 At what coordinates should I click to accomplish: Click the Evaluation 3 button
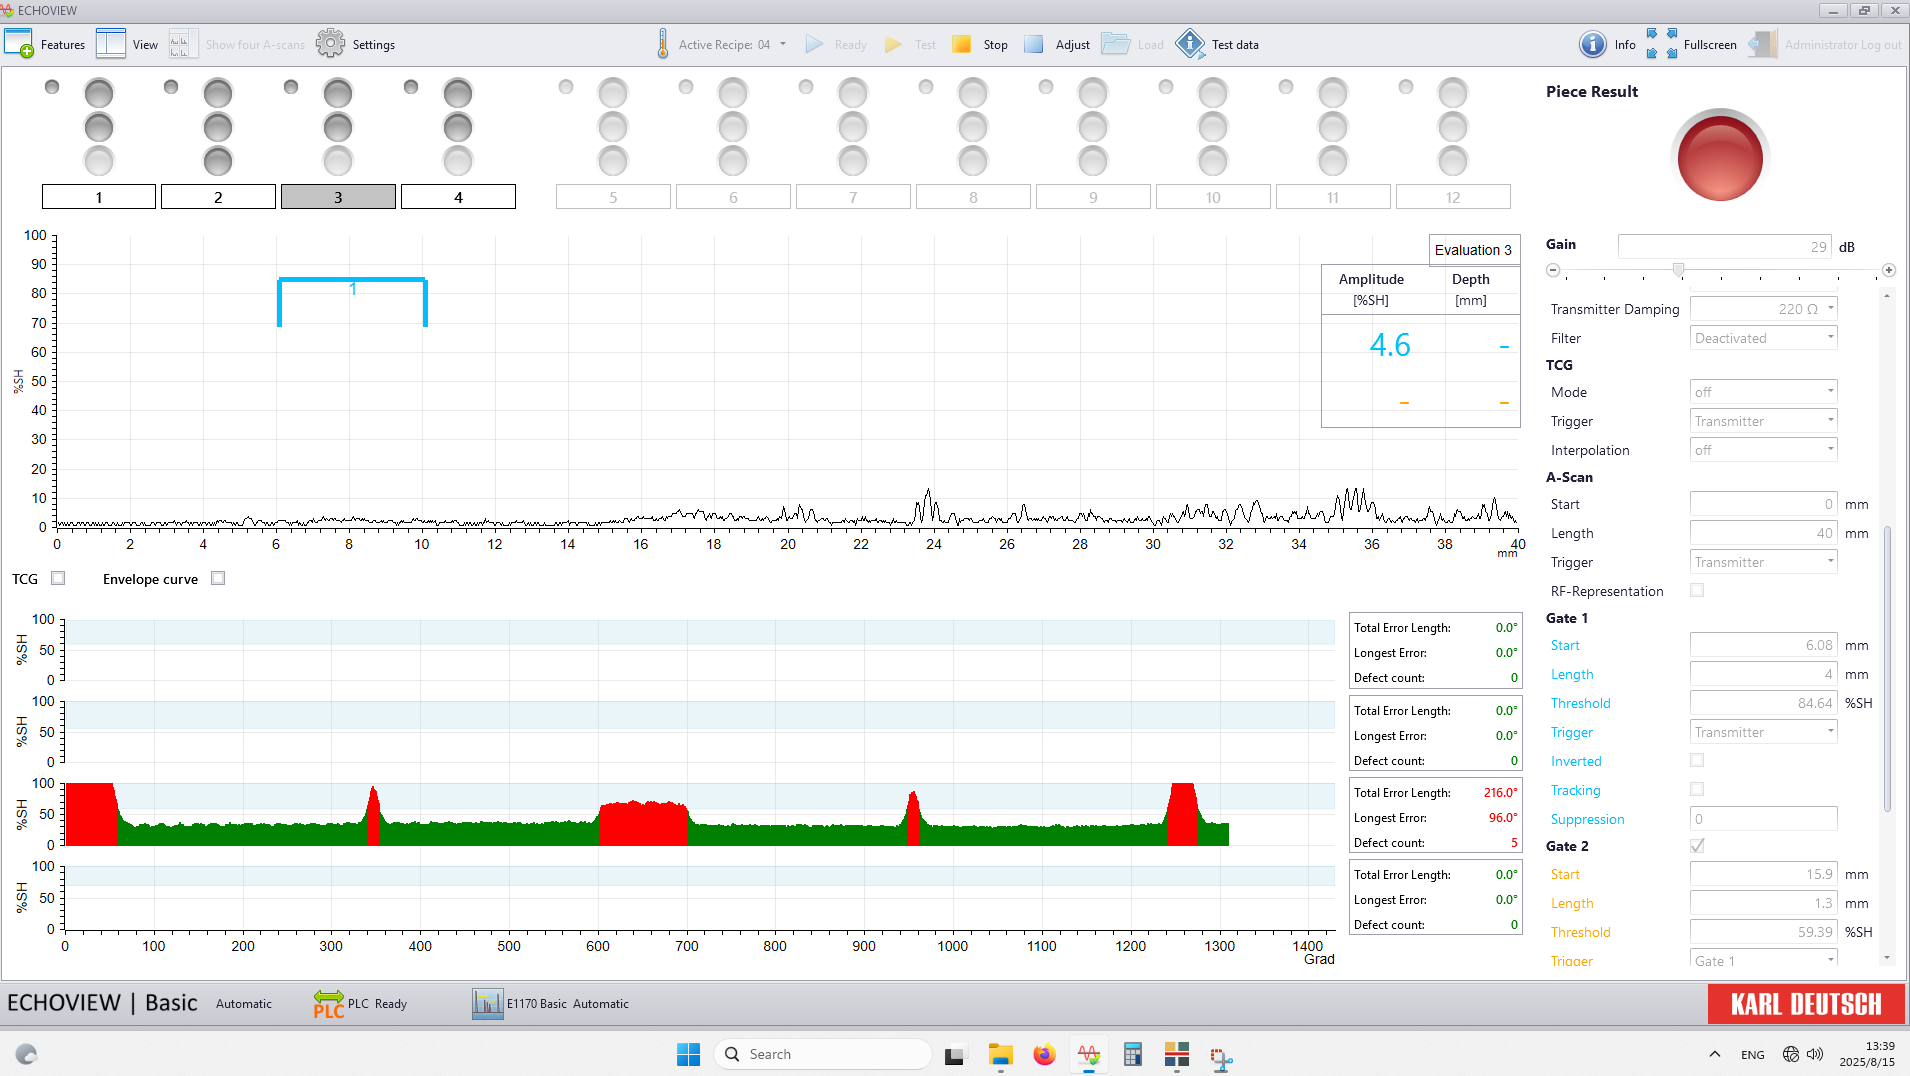1473,250
